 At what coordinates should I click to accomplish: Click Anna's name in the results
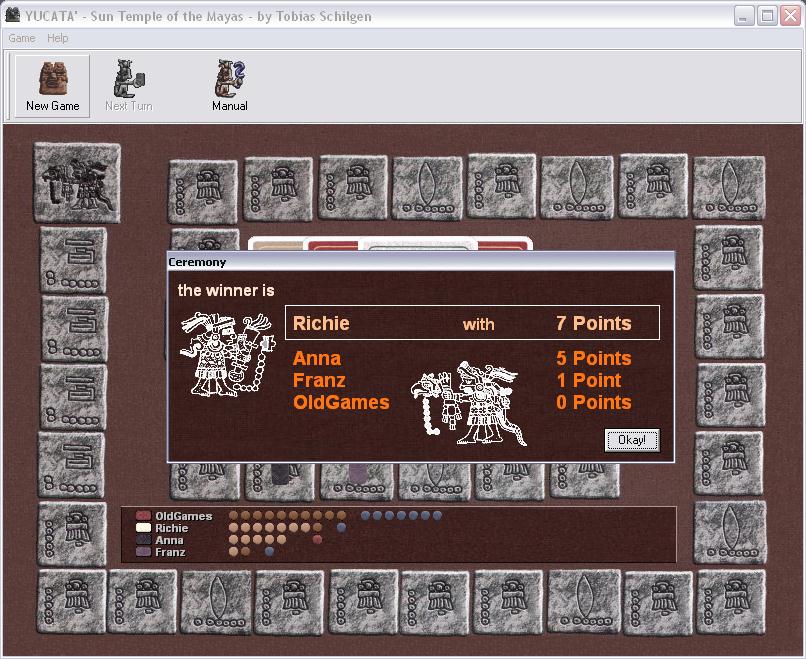click(317, 358)
